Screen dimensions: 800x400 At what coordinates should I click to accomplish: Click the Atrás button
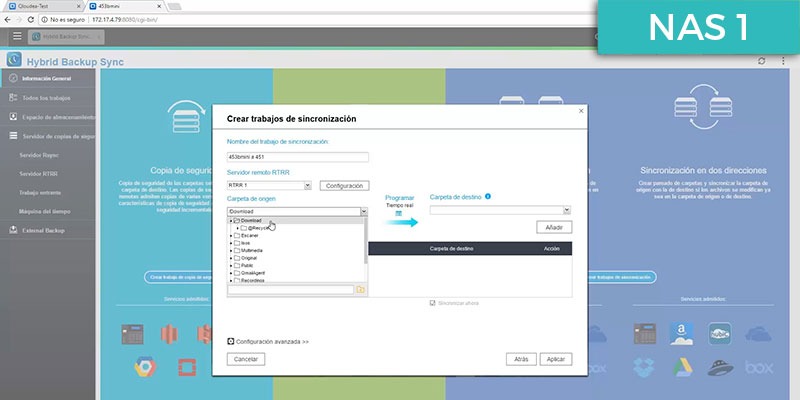point(521,359)
